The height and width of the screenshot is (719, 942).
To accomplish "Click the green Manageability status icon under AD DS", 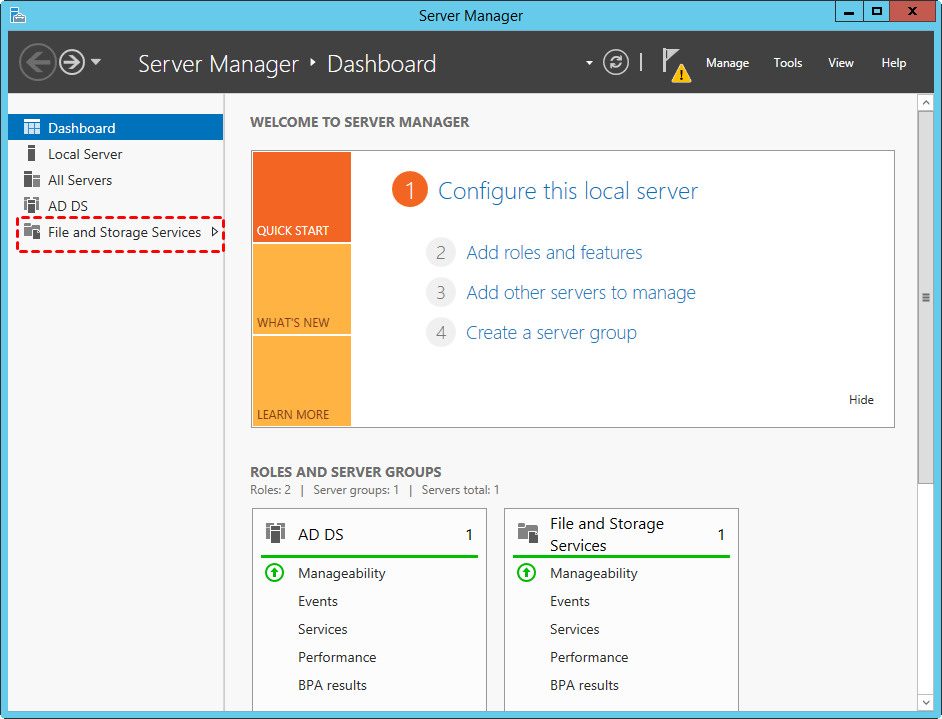I will pyautogui.click(x=274, y=573).
